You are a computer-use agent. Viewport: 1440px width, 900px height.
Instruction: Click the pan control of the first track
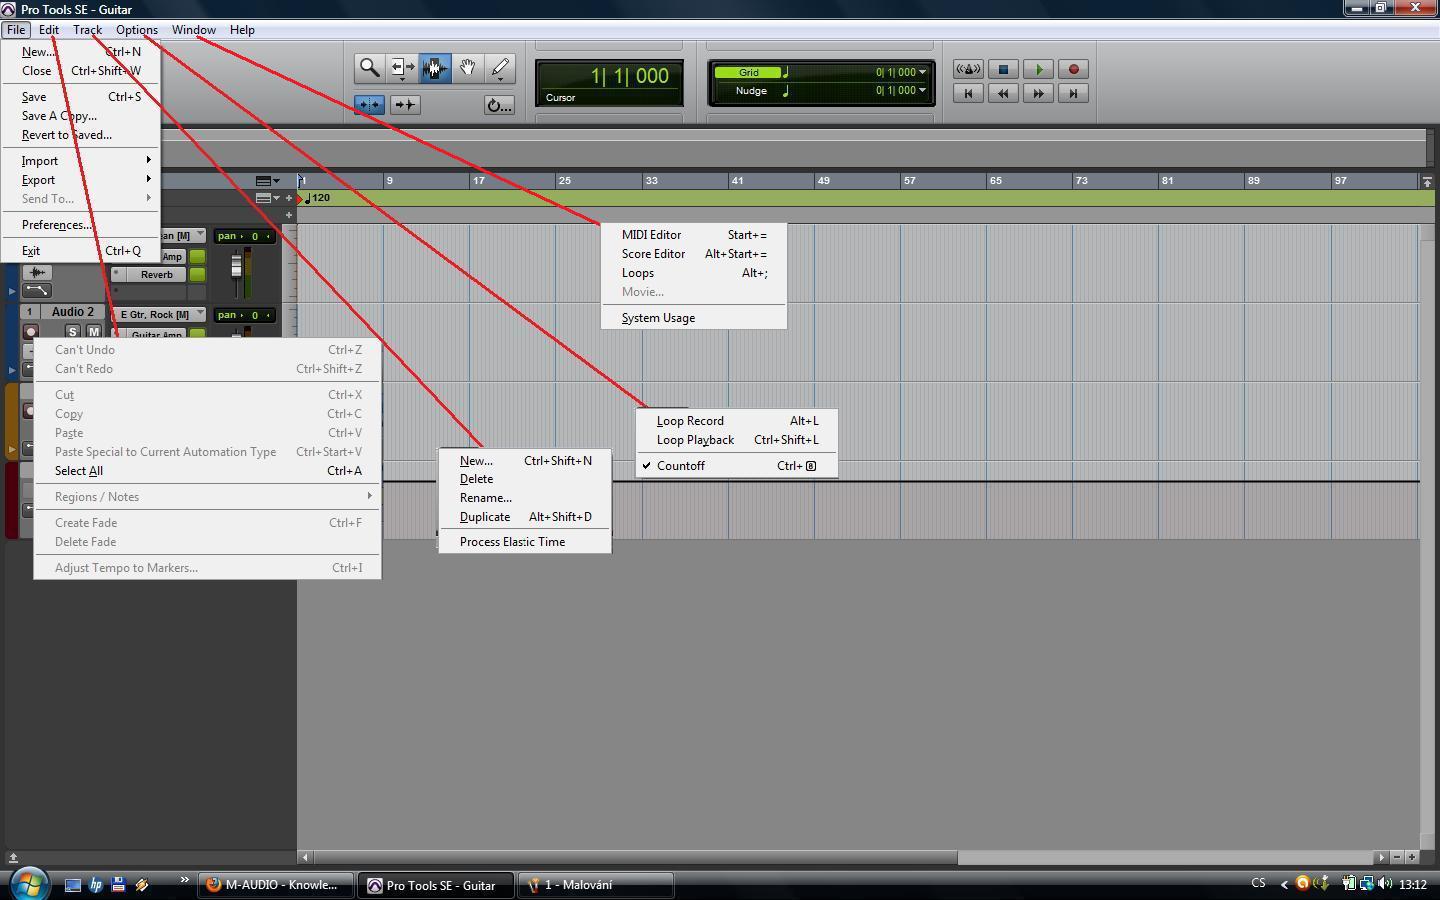coord(244,236)
